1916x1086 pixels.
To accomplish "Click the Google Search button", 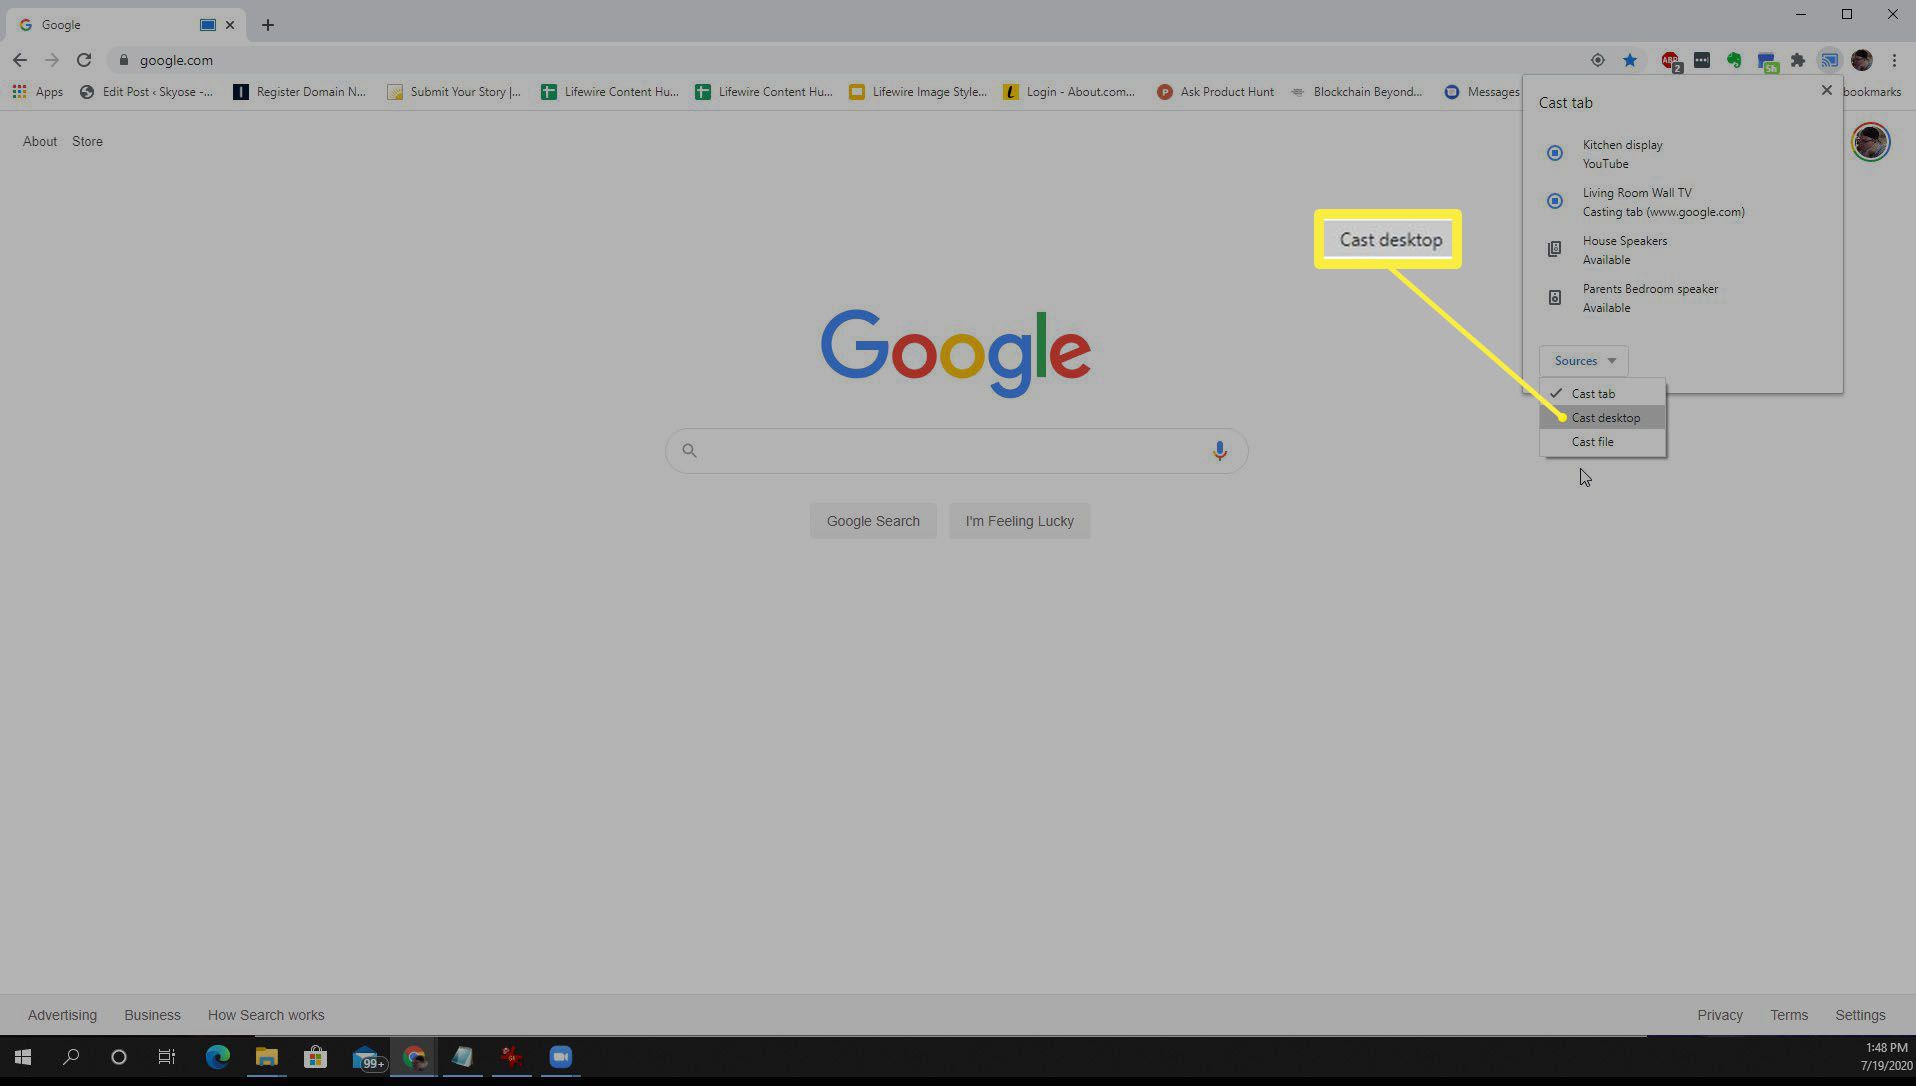I will 872,521.
